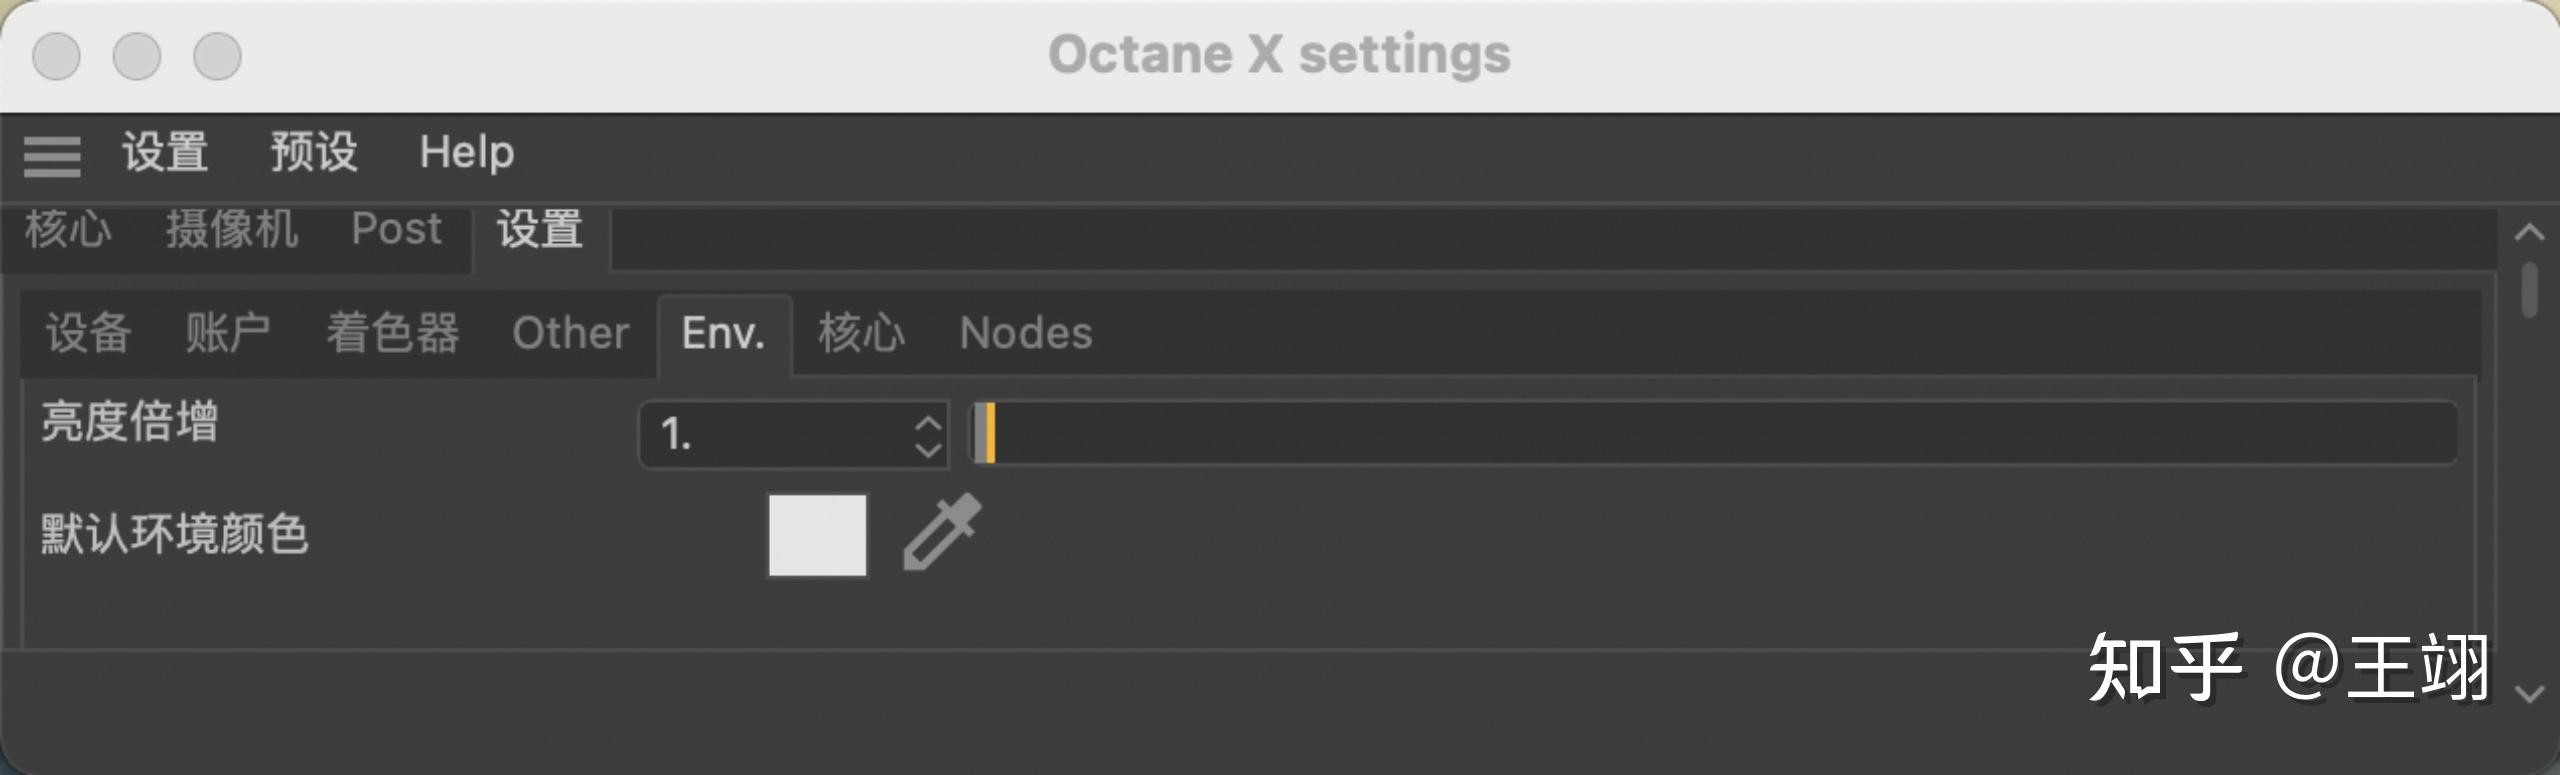Open the 设置 menu in menu bar
Image resolution: width=2560 pixels, height=775 pixels.
[165, 153]
